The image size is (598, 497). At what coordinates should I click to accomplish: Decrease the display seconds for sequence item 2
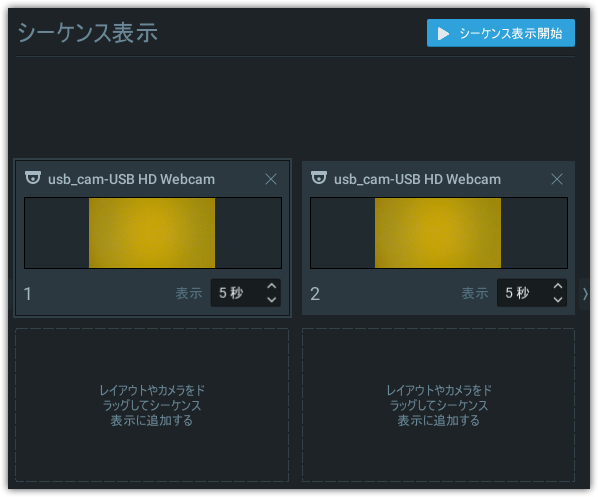558,299
